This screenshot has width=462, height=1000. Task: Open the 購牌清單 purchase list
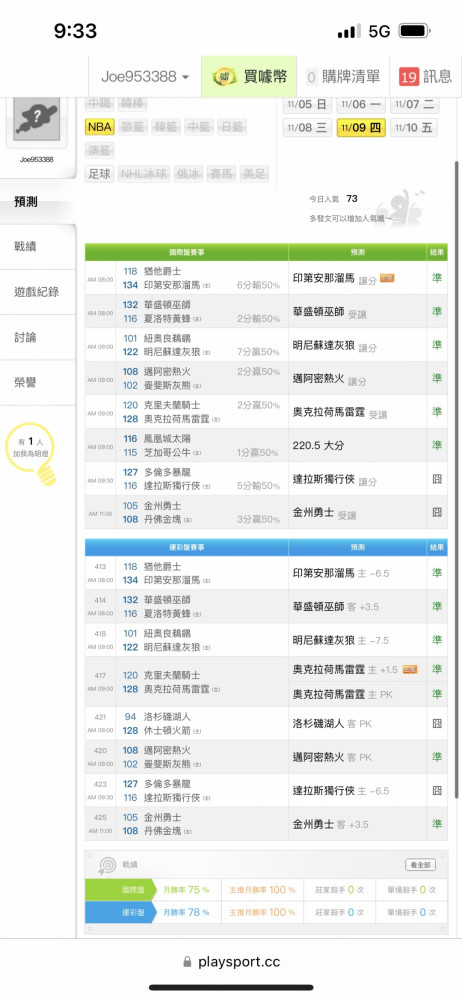[x=343, y=77]
